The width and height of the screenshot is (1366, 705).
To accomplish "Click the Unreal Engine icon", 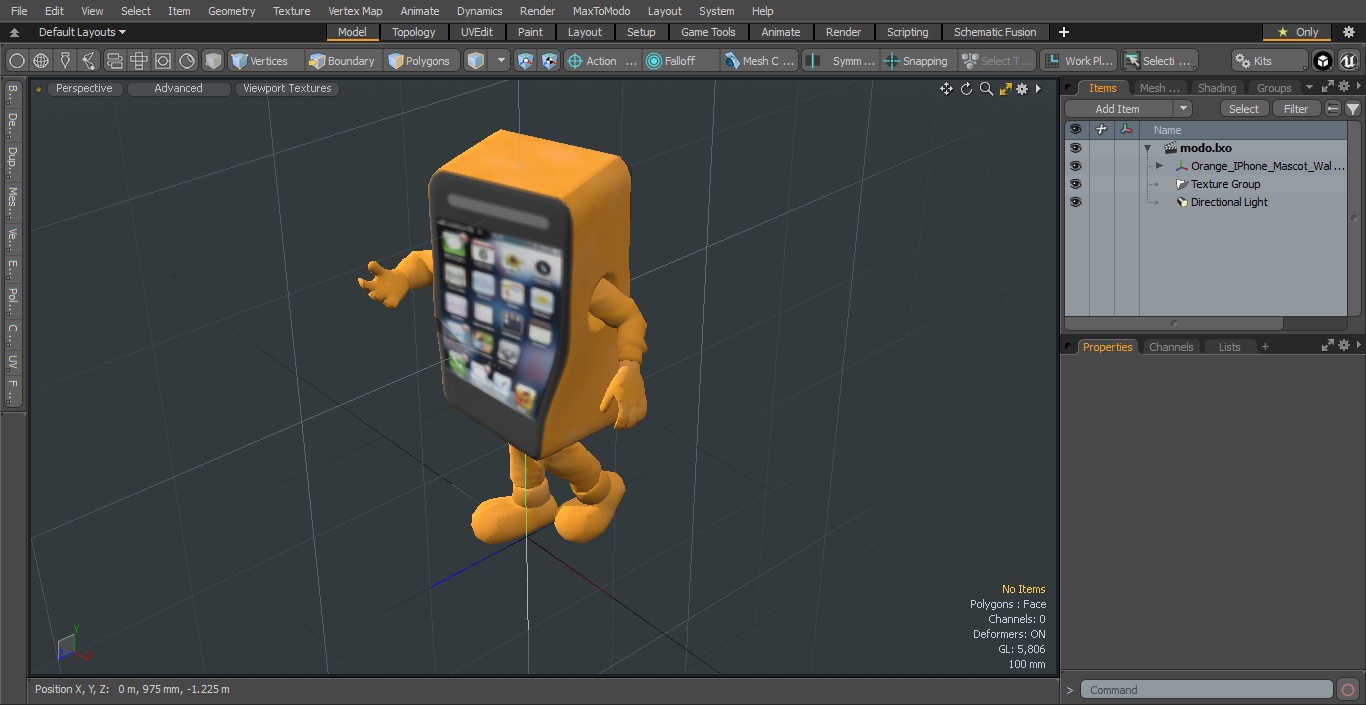I will click(x=1349, y=61).
